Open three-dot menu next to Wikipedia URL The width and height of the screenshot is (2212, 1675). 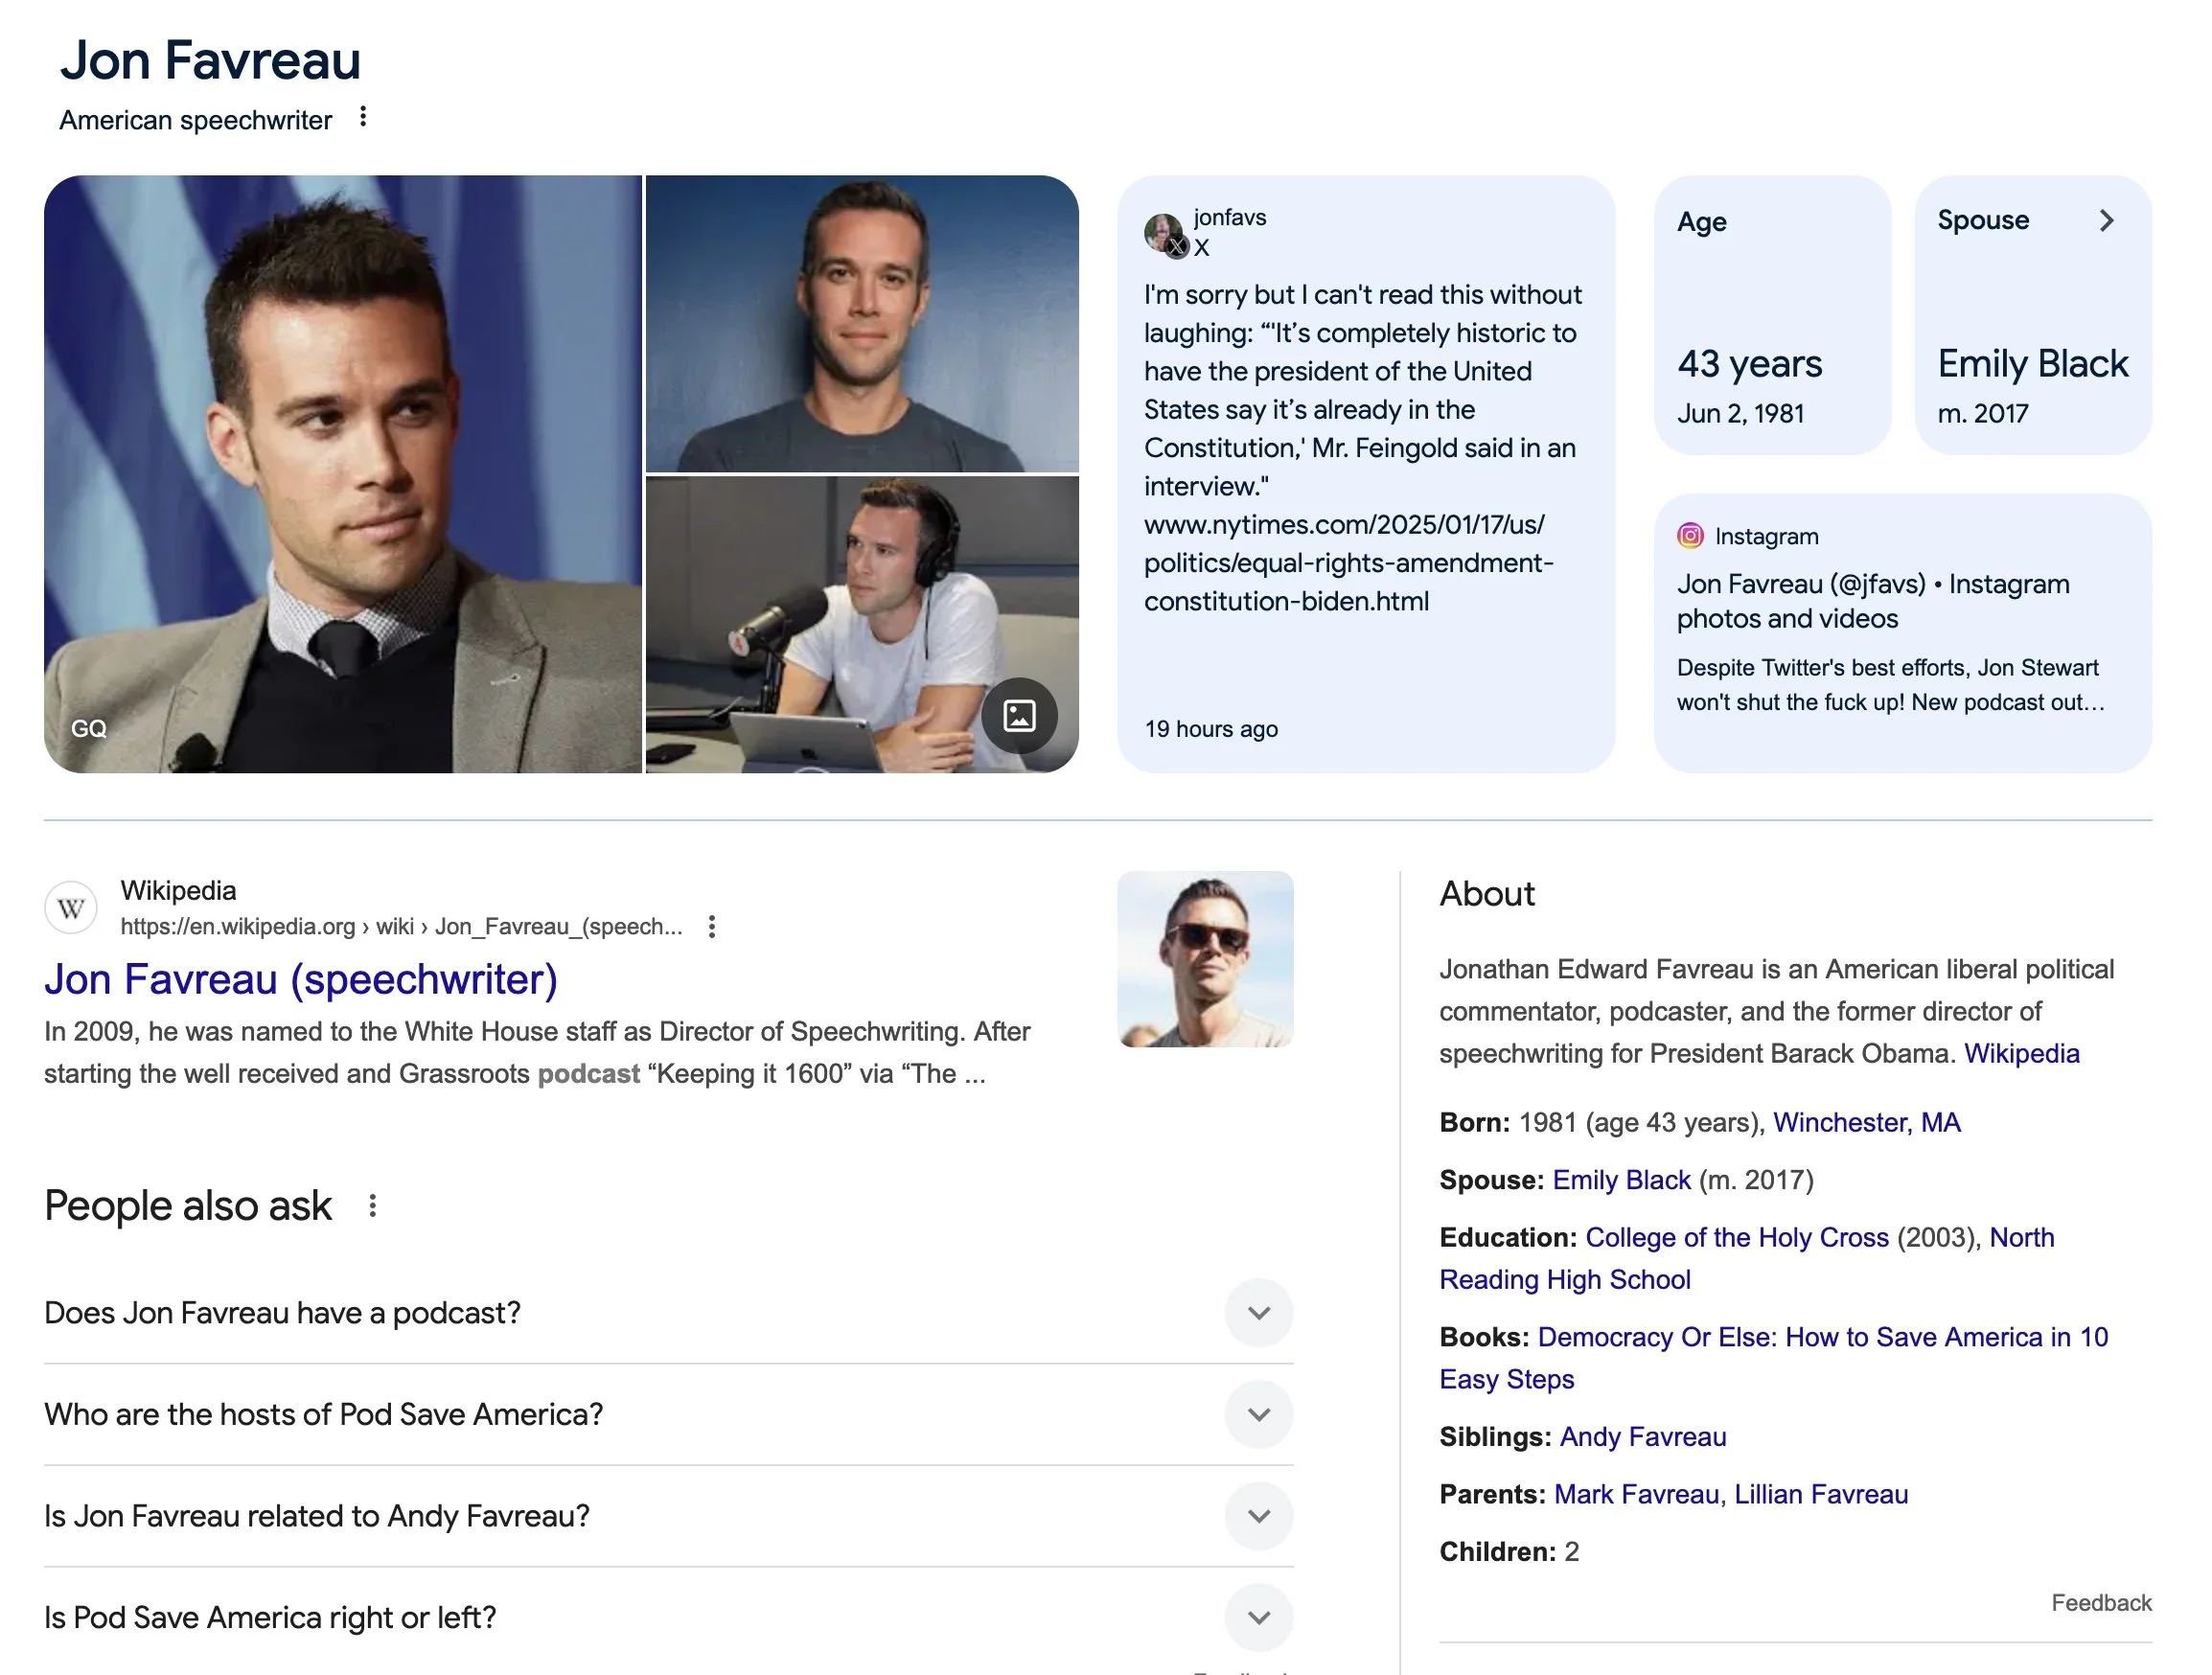click(711, 927)
